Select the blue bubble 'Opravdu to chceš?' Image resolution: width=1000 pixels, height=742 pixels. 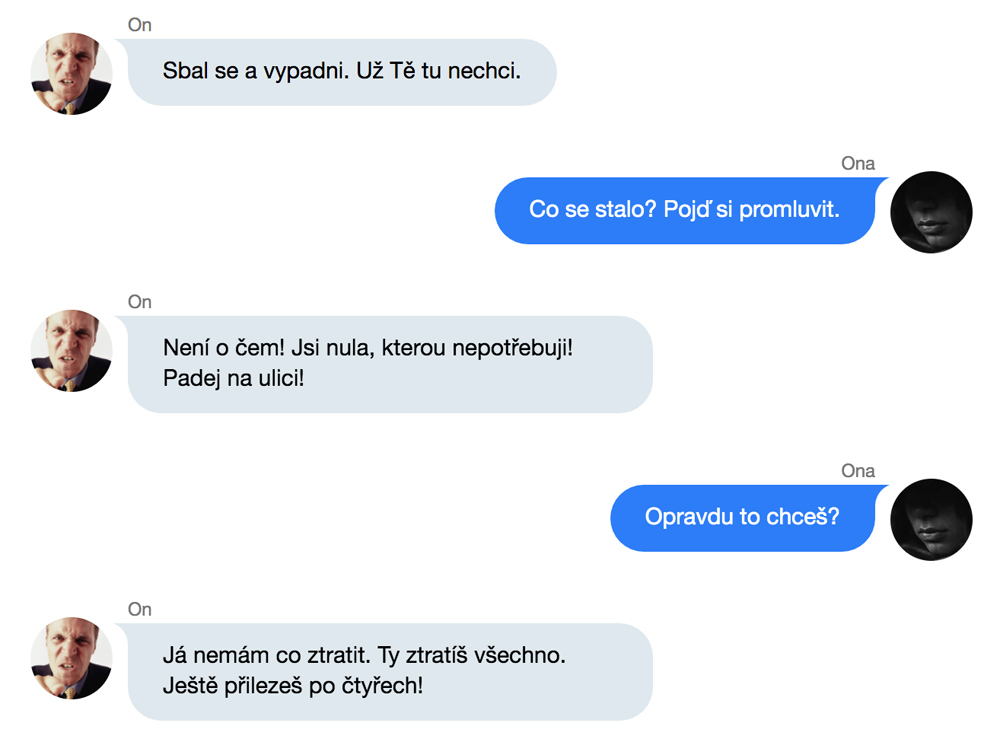742,518
